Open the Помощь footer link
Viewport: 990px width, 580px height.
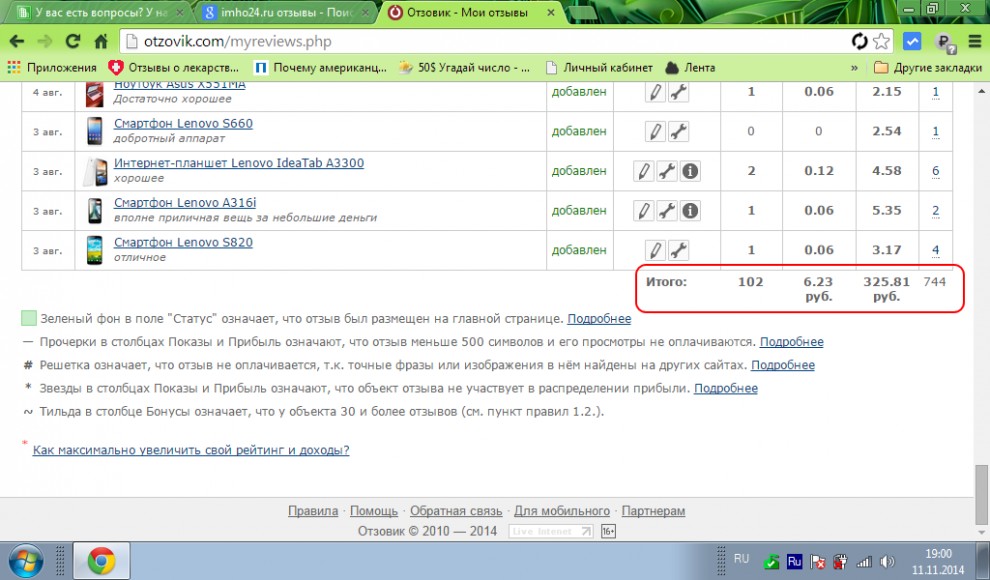[x=374, y=511]
